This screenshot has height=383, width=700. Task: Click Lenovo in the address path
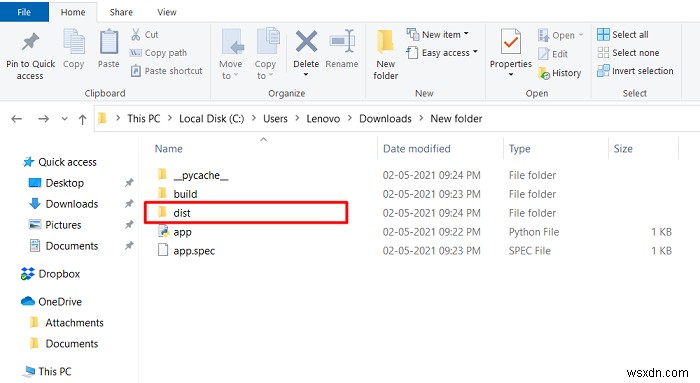point(323,119)
